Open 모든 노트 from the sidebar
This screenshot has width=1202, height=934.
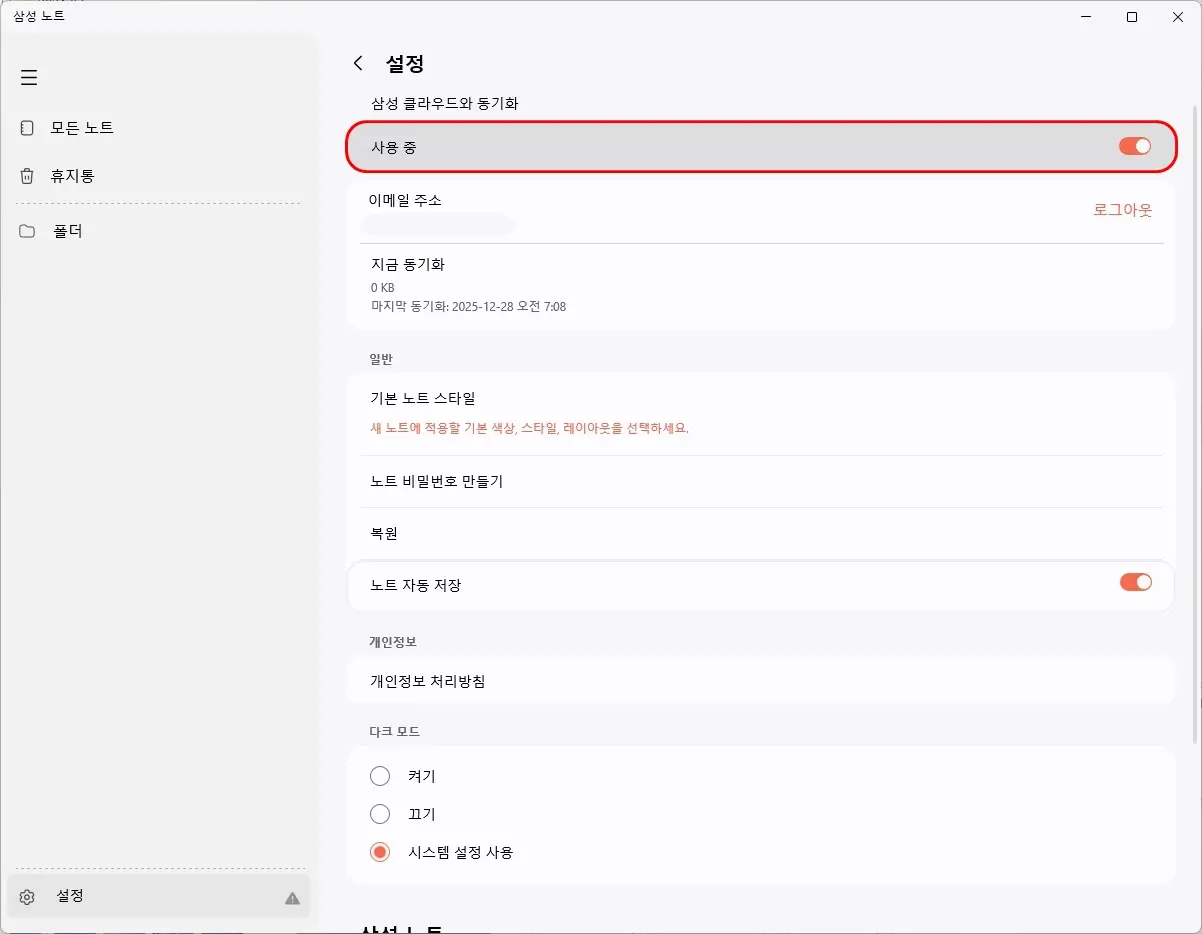click(80, 127)
